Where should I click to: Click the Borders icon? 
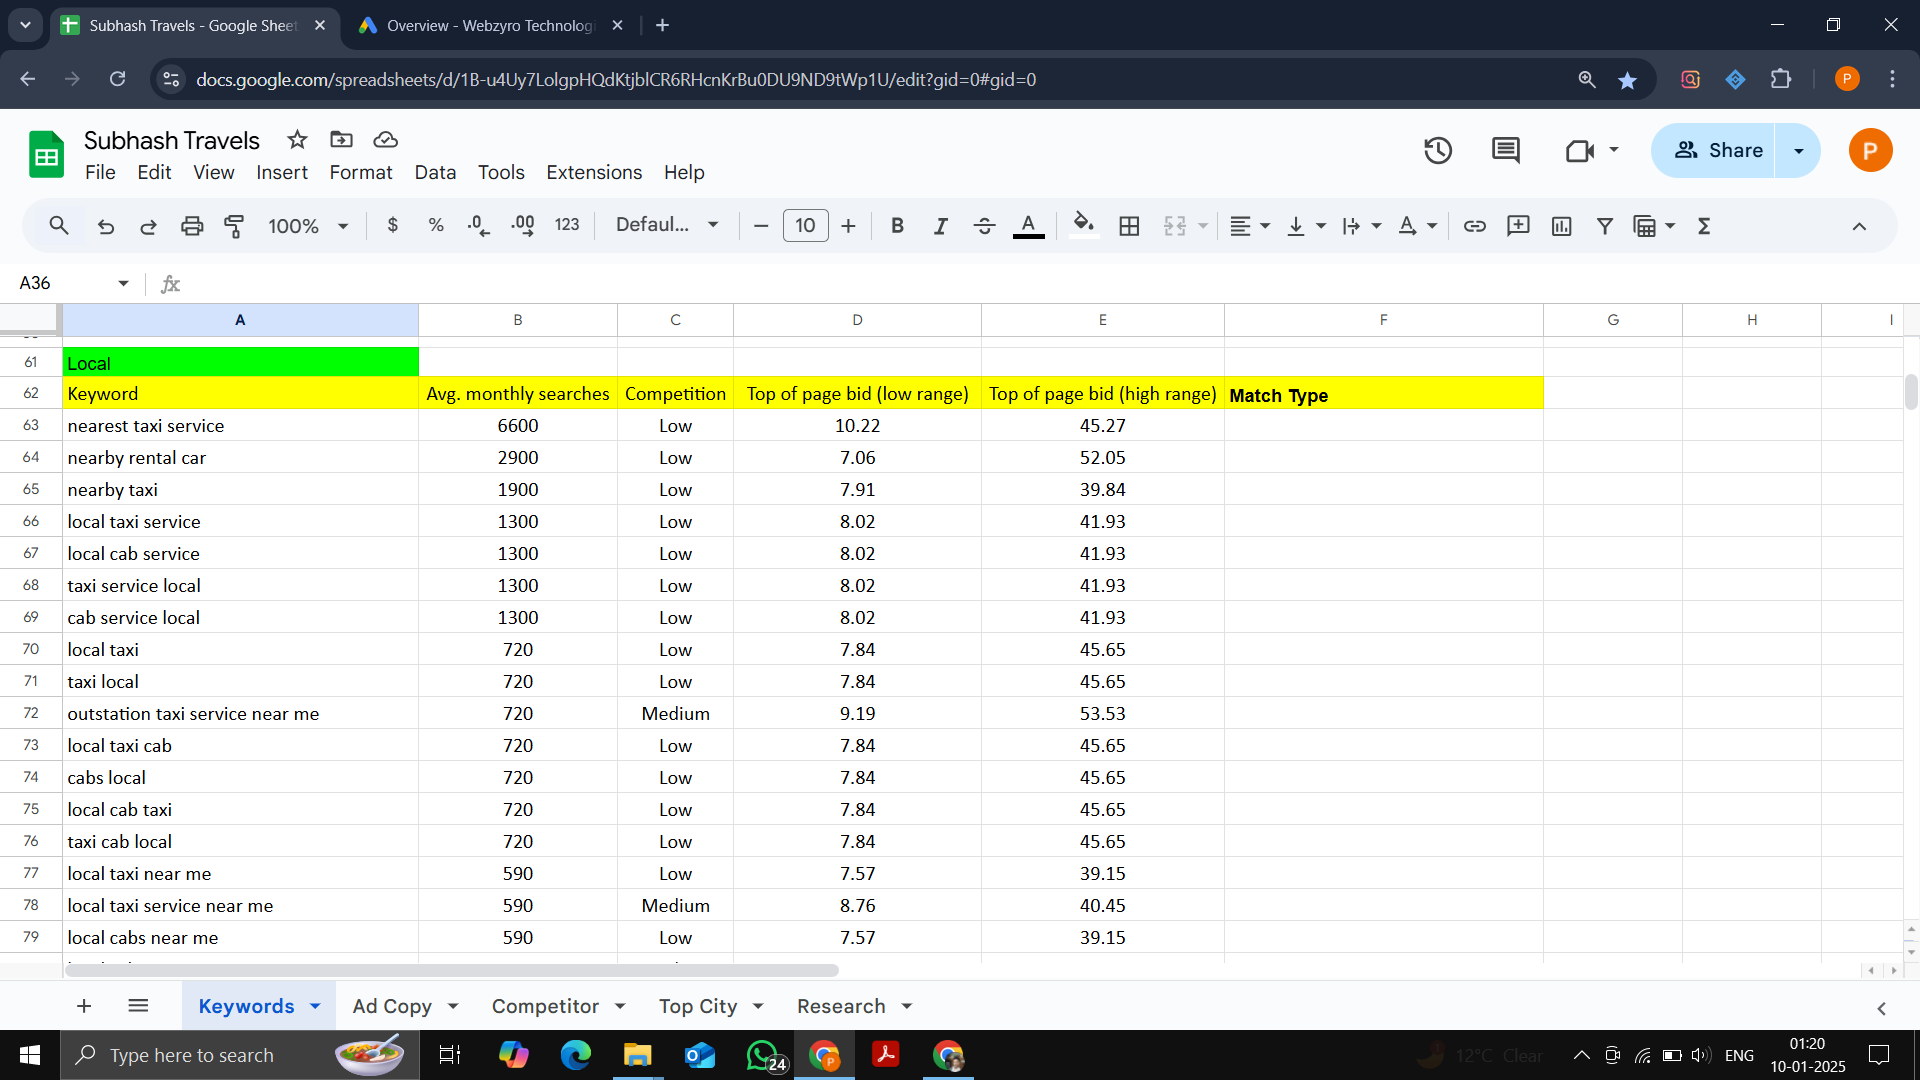coord(1129,226)
